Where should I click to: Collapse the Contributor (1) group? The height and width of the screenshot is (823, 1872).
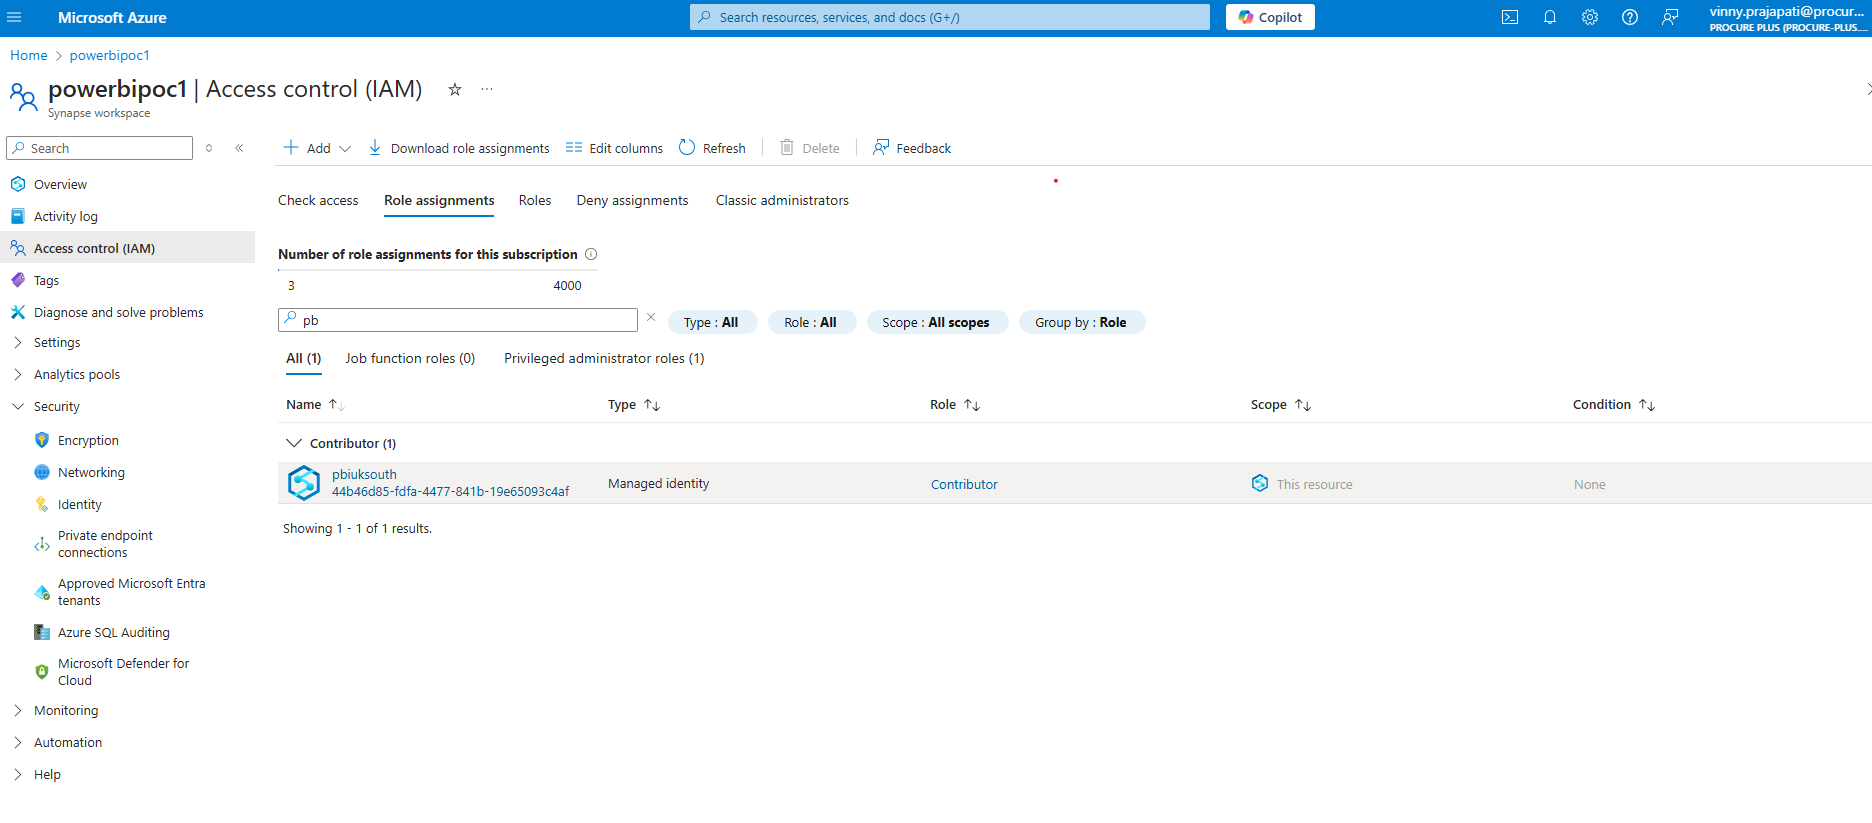[293, 443]
